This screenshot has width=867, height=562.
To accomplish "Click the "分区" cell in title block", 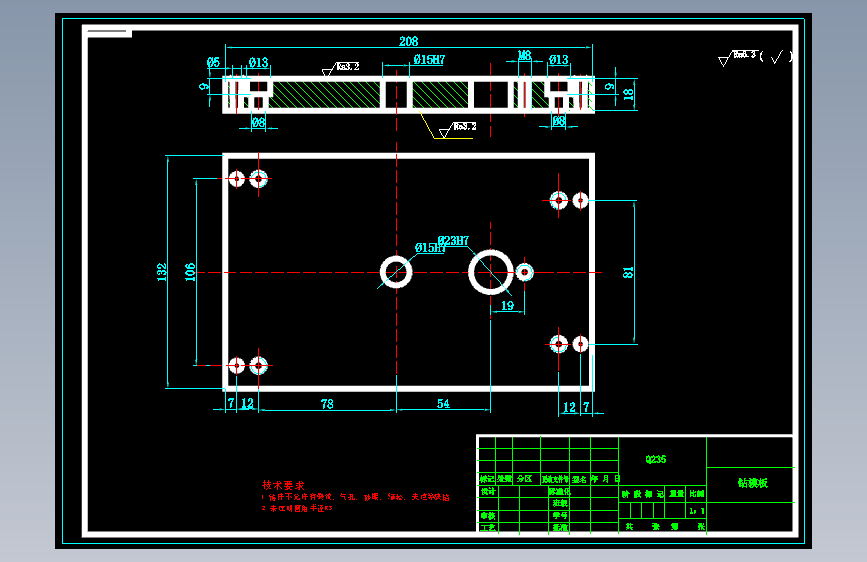I will (525, 479).
